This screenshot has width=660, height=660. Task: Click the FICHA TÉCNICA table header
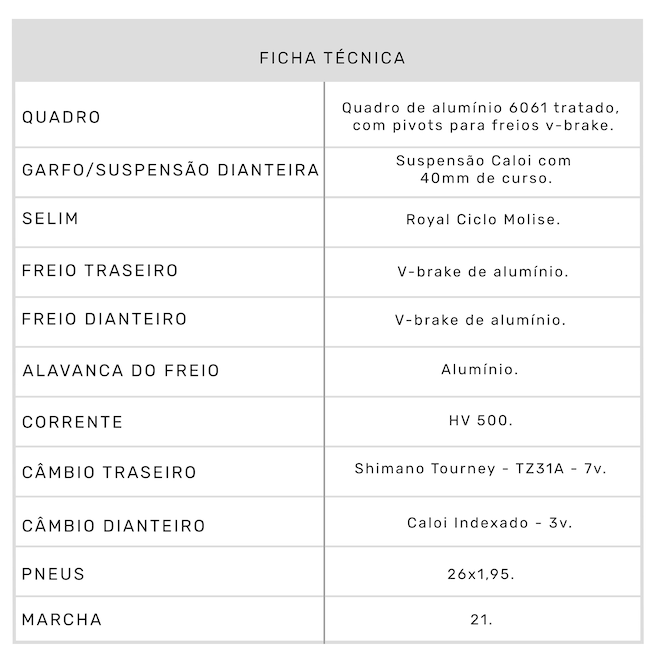pos(332,58)
